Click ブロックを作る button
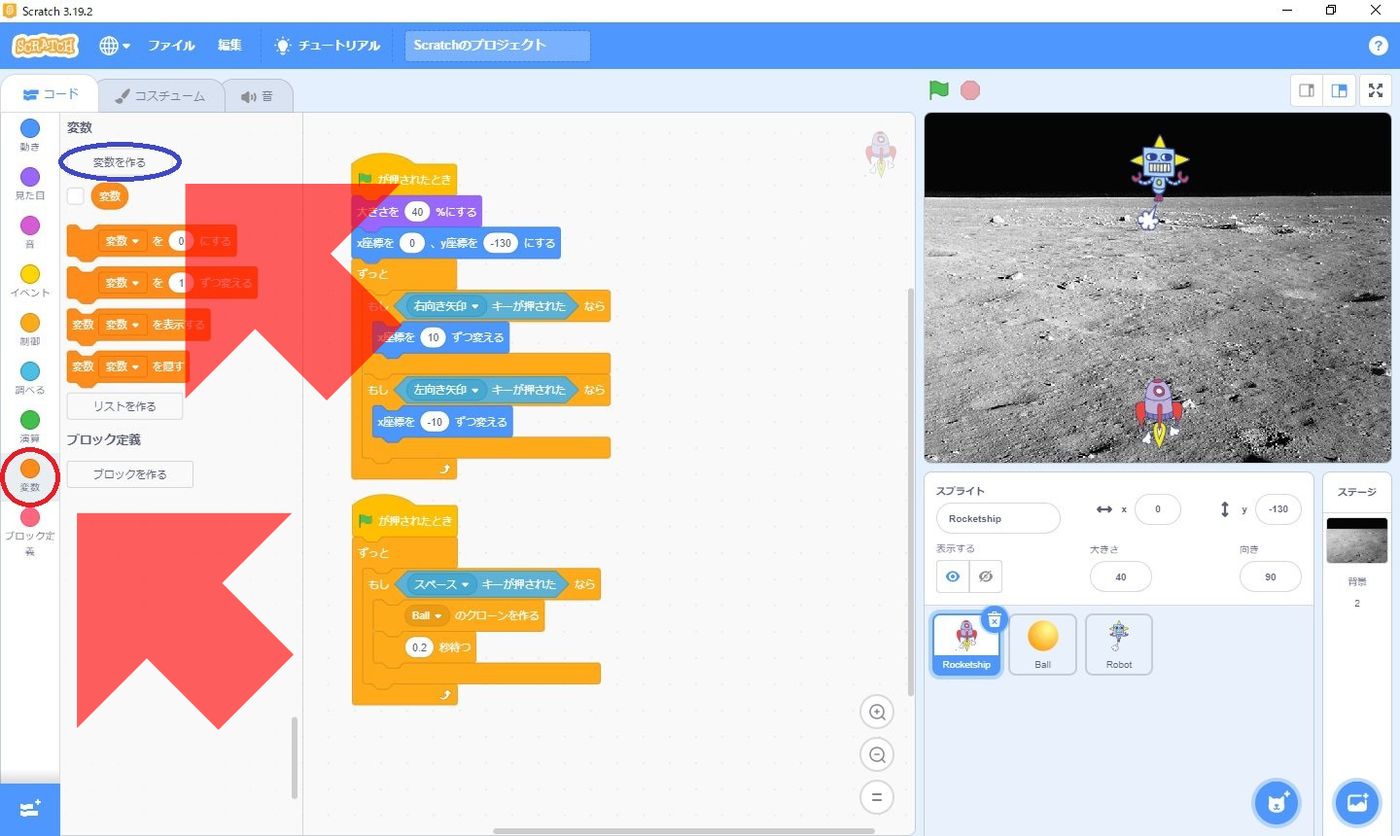1400x836 pixels. coord(130,474)
